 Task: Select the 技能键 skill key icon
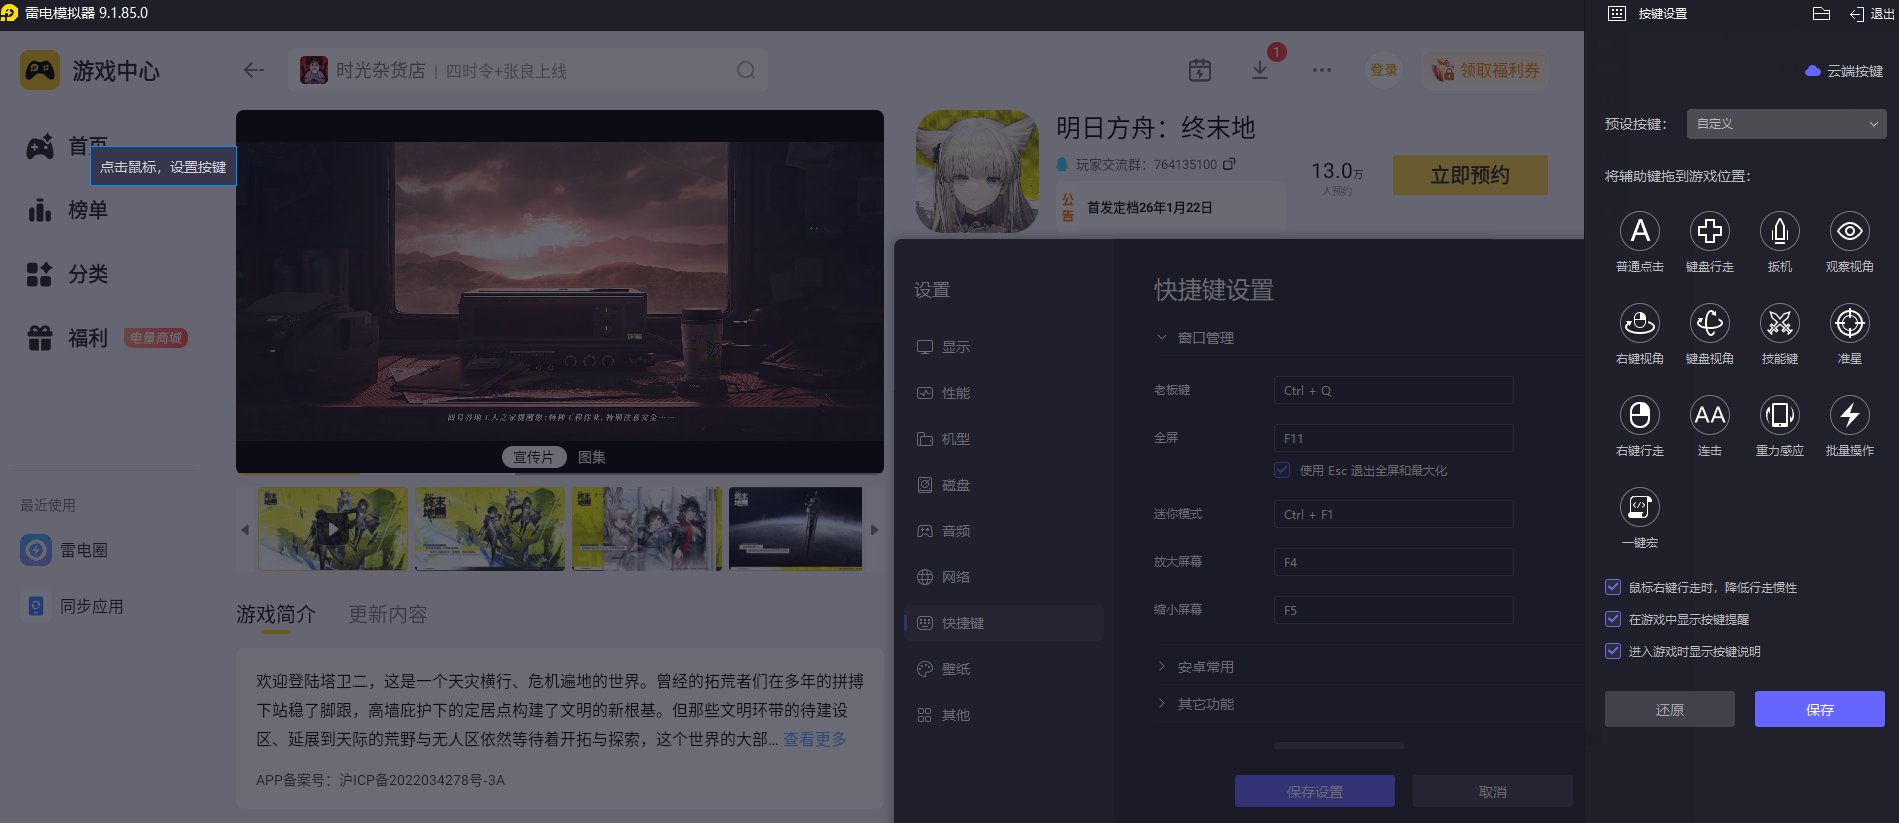pyautogui.click(x=1779, y=324)
